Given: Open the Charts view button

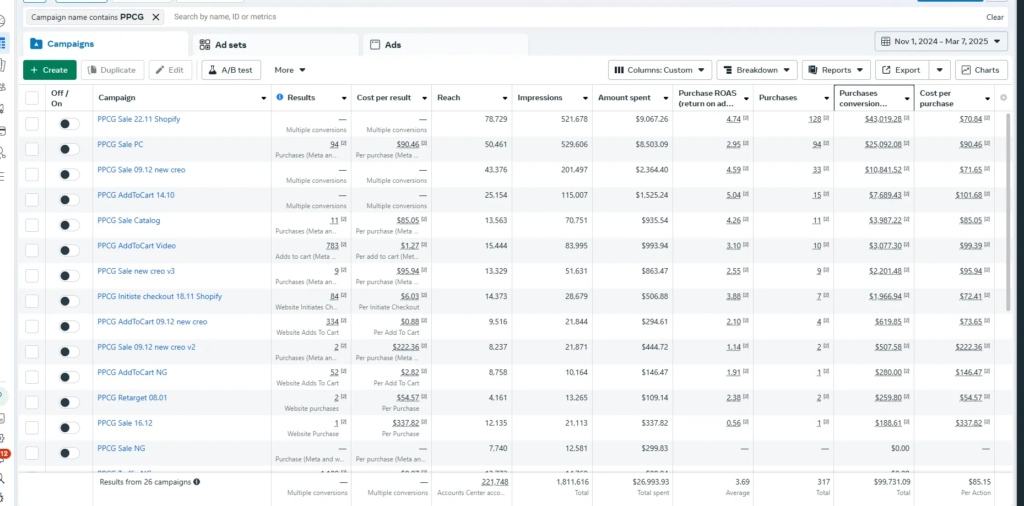Looking at the screenshot, I should tap(981, 70).
